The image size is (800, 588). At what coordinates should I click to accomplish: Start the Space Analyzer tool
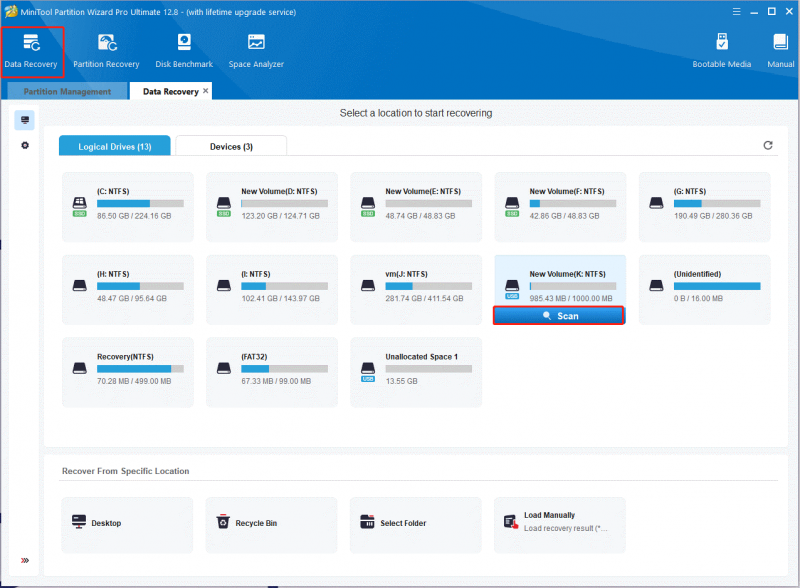pyautogui.click(x=256, y=51)
